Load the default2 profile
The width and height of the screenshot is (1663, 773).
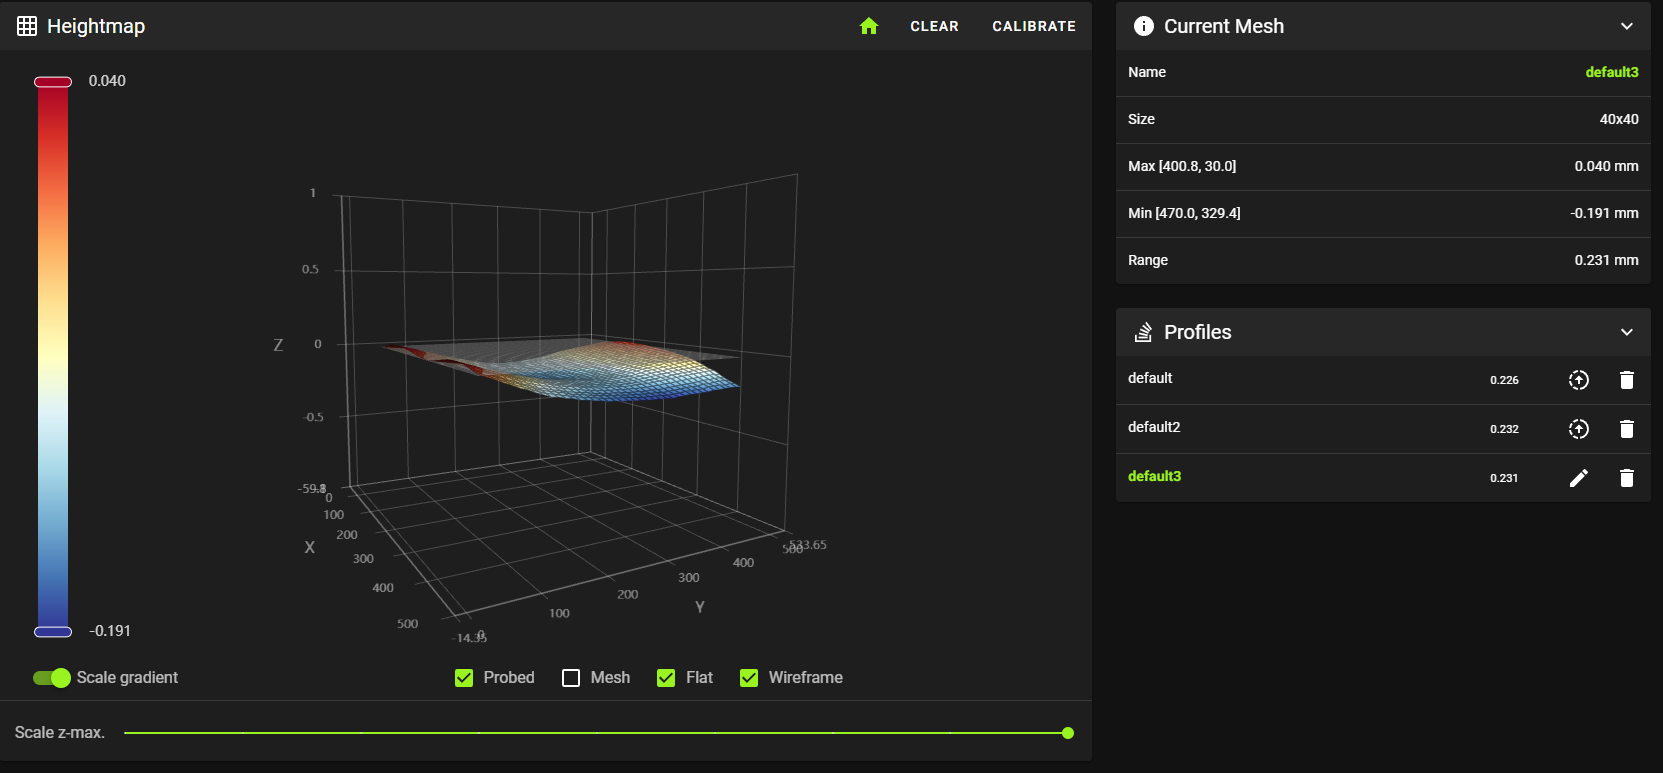click(1578, 429)
